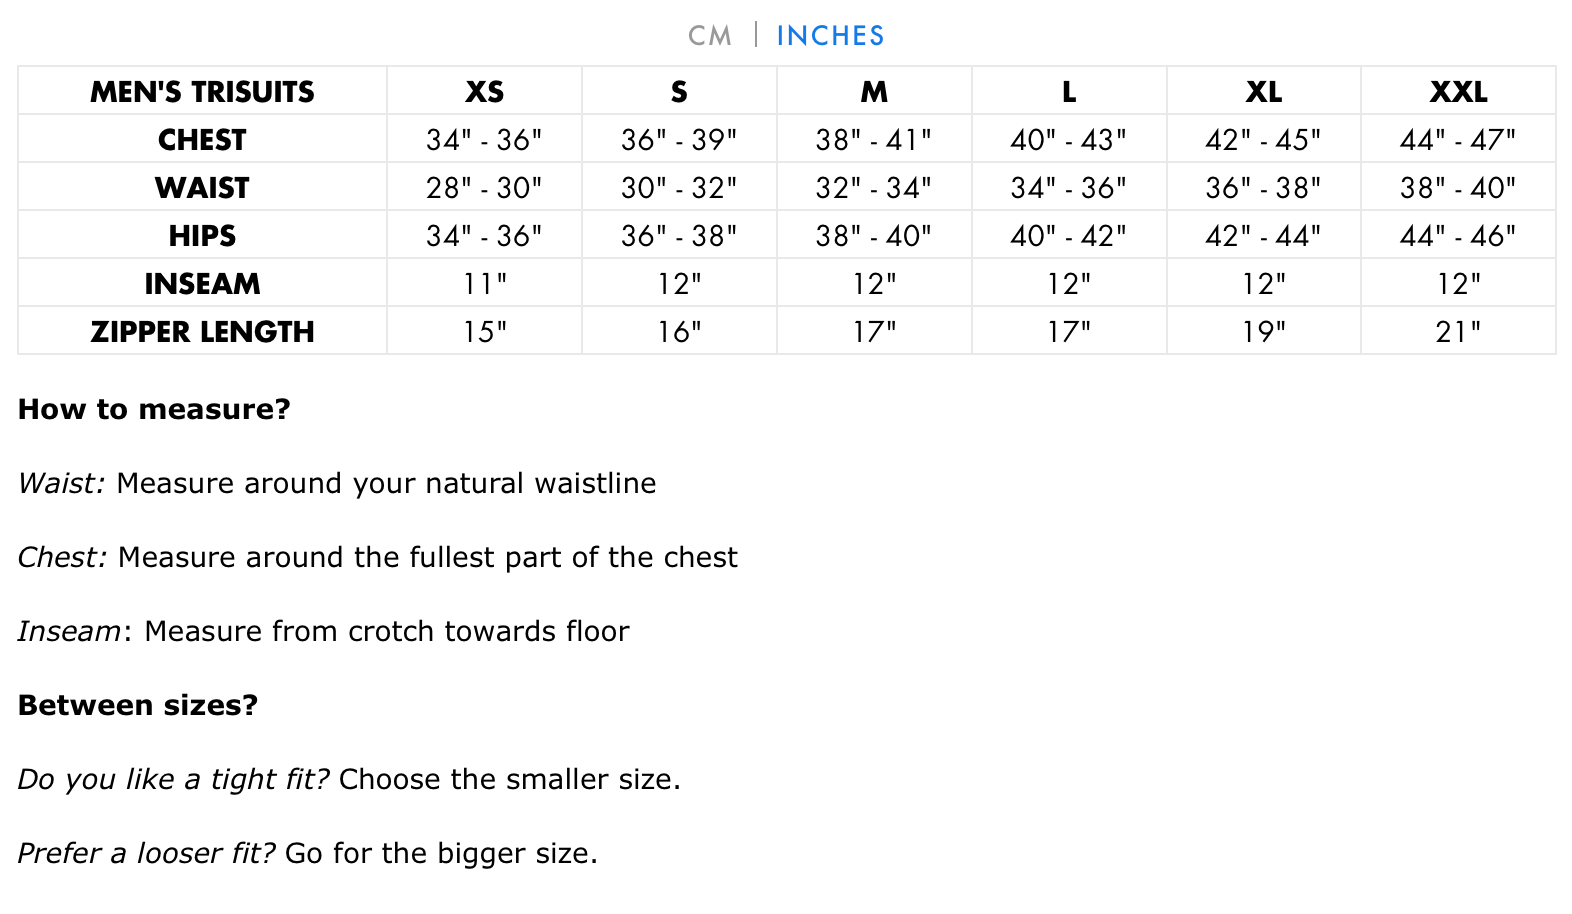Click the XL column header
The height and width of the screenshot is (914, 1572).
(1264, 91)
